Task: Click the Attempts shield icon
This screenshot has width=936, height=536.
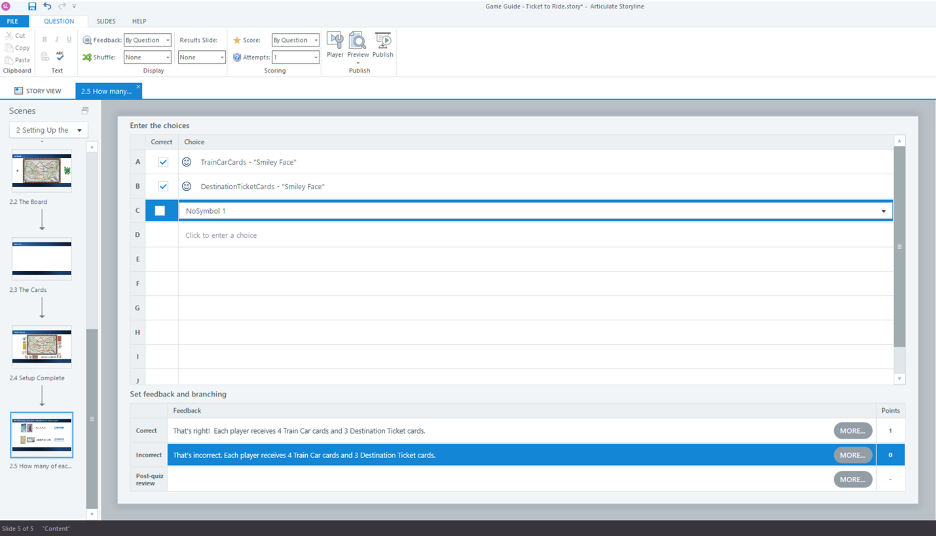Action: click(x=237, y=57)
